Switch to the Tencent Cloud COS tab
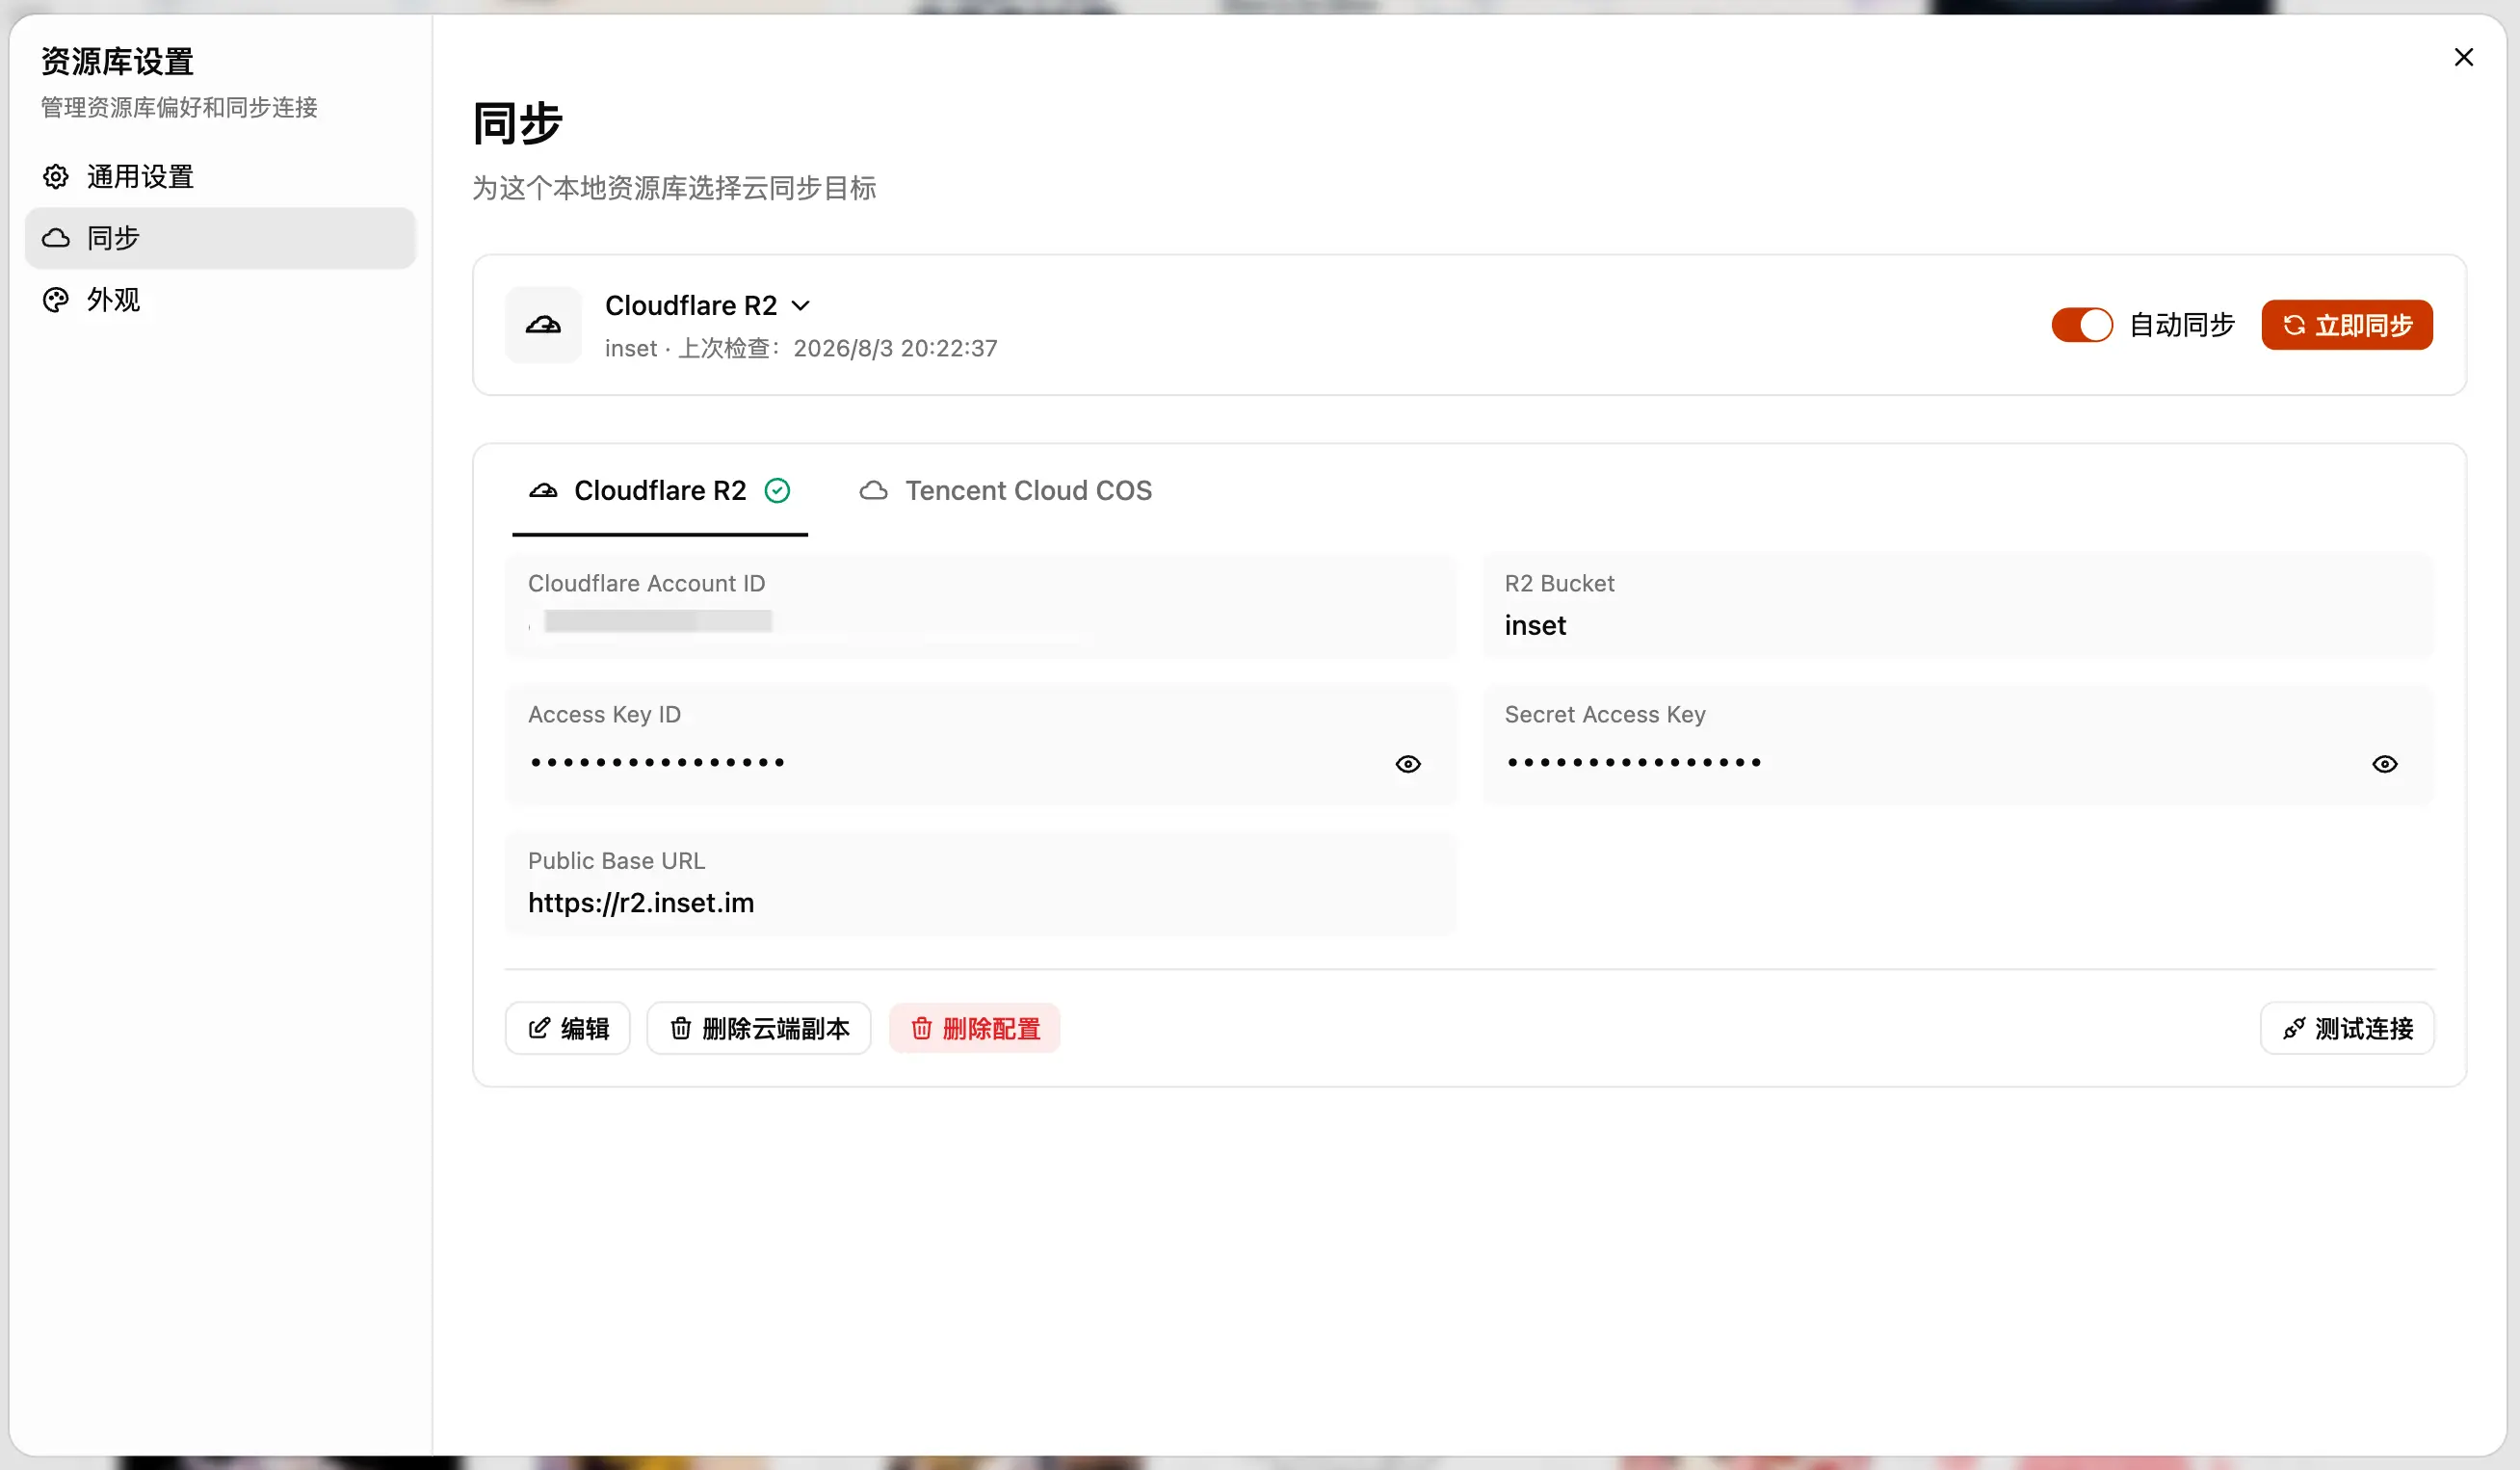Viewport: 2520px width, 1470px height. (x=1005, y=491)
